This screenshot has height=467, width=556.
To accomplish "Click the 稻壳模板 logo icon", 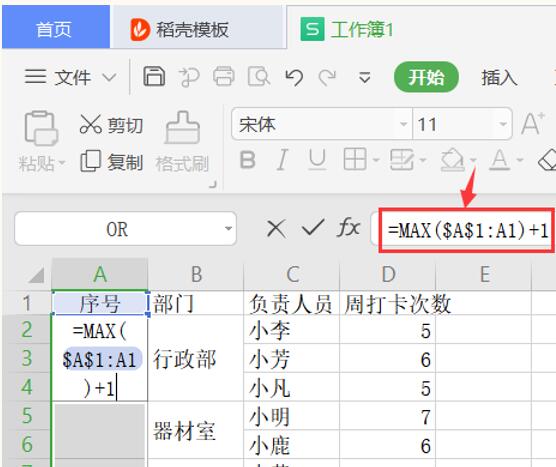I will 140,30.
